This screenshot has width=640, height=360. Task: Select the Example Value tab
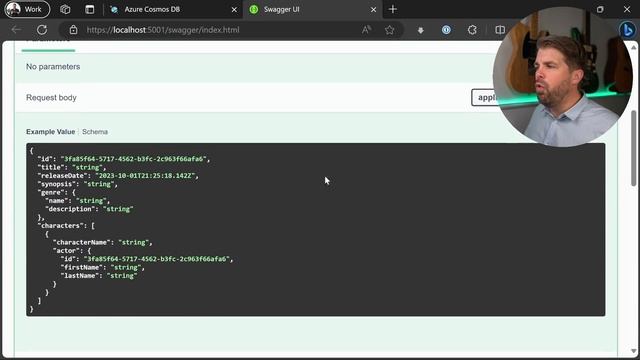coord(51,132)
